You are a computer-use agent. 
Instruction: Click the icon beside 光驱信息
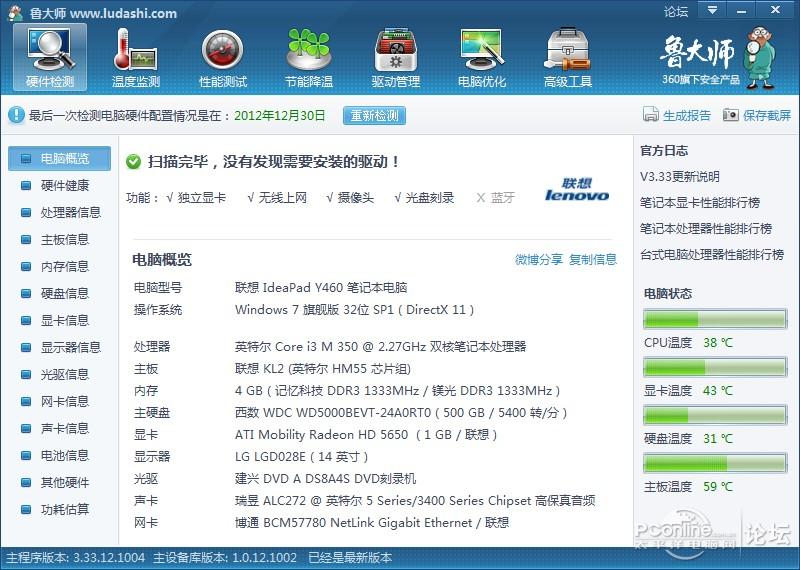click(26, 375)
